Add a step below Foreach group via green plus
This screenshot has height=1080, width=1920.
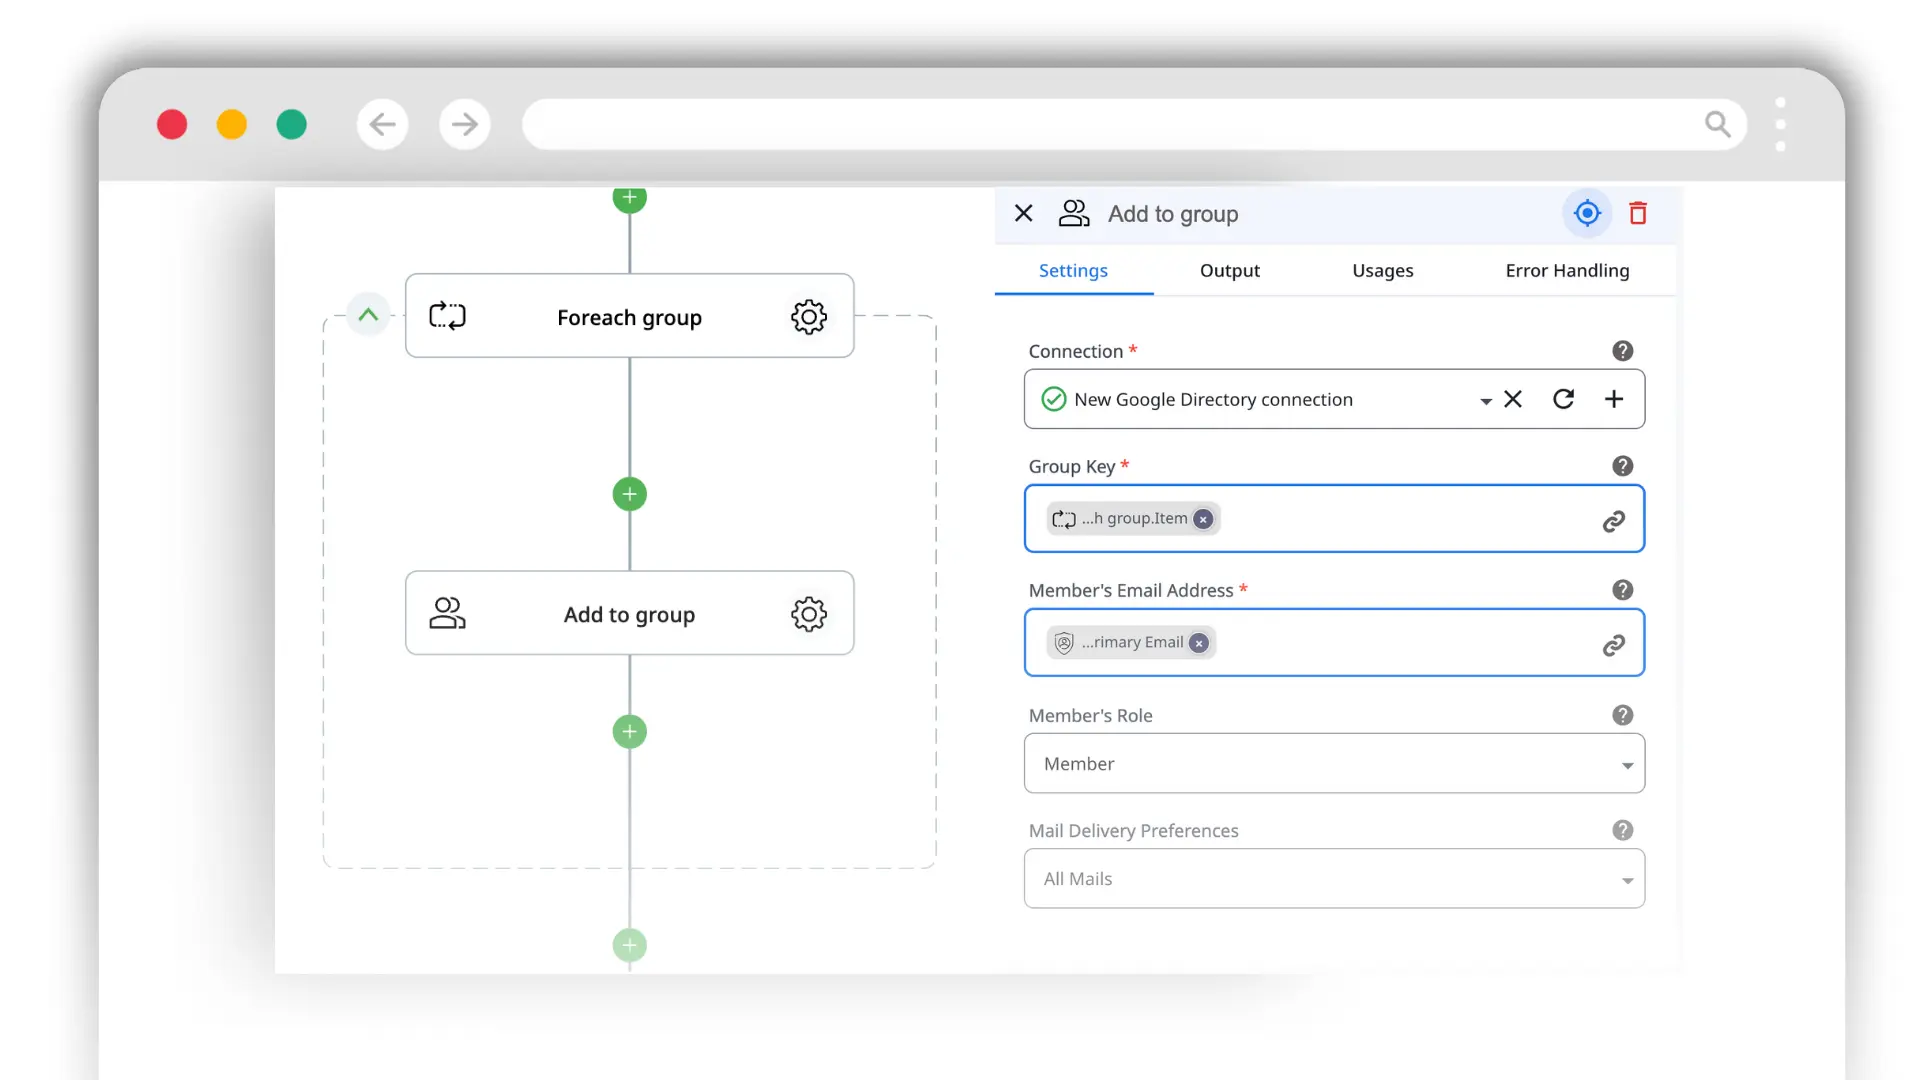[629, 494]
